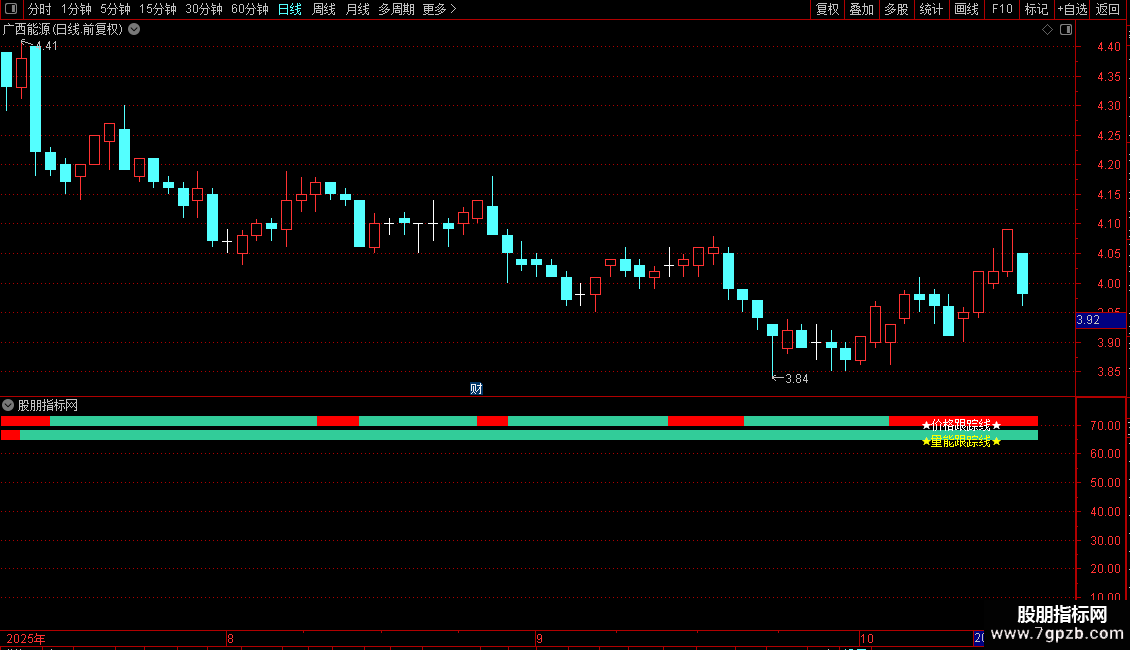Click the 叠加 overlay button
1130x650 pixels.
[x=861, y=9]
